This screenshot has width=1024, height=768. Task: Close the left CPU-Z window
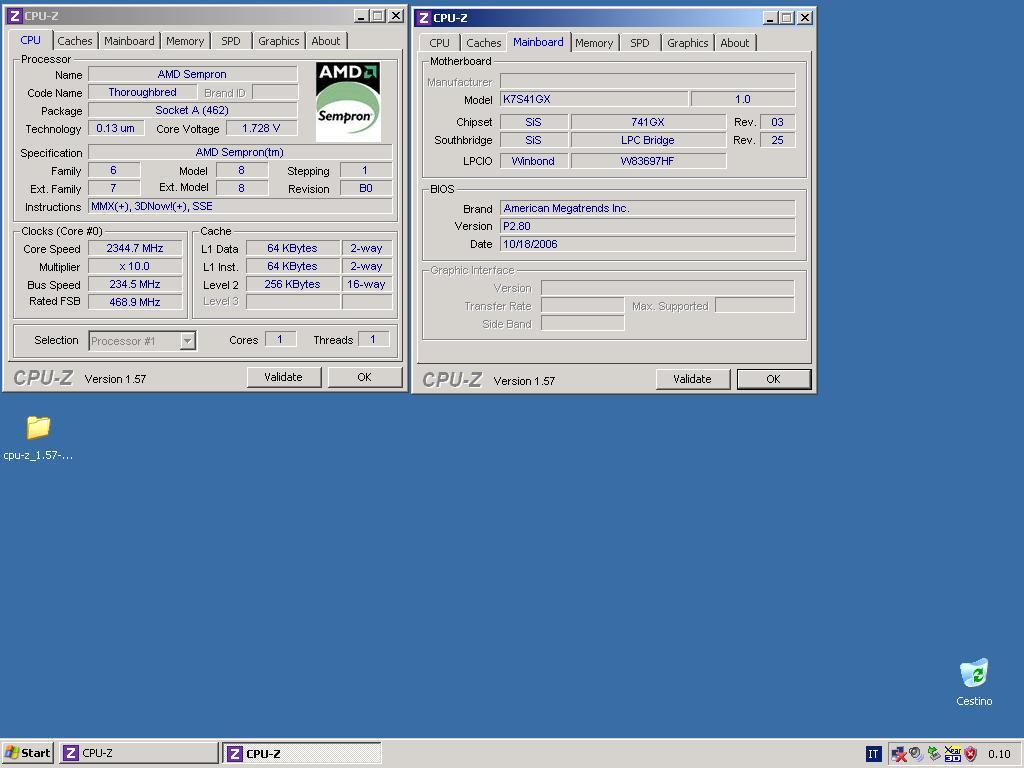(x=396, y=16)
